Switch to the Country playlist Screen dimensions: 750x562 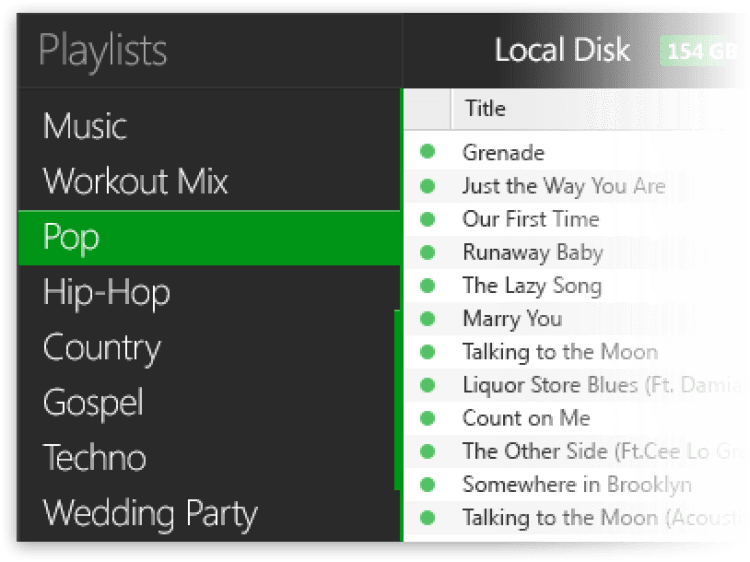(x=101, y=348)
